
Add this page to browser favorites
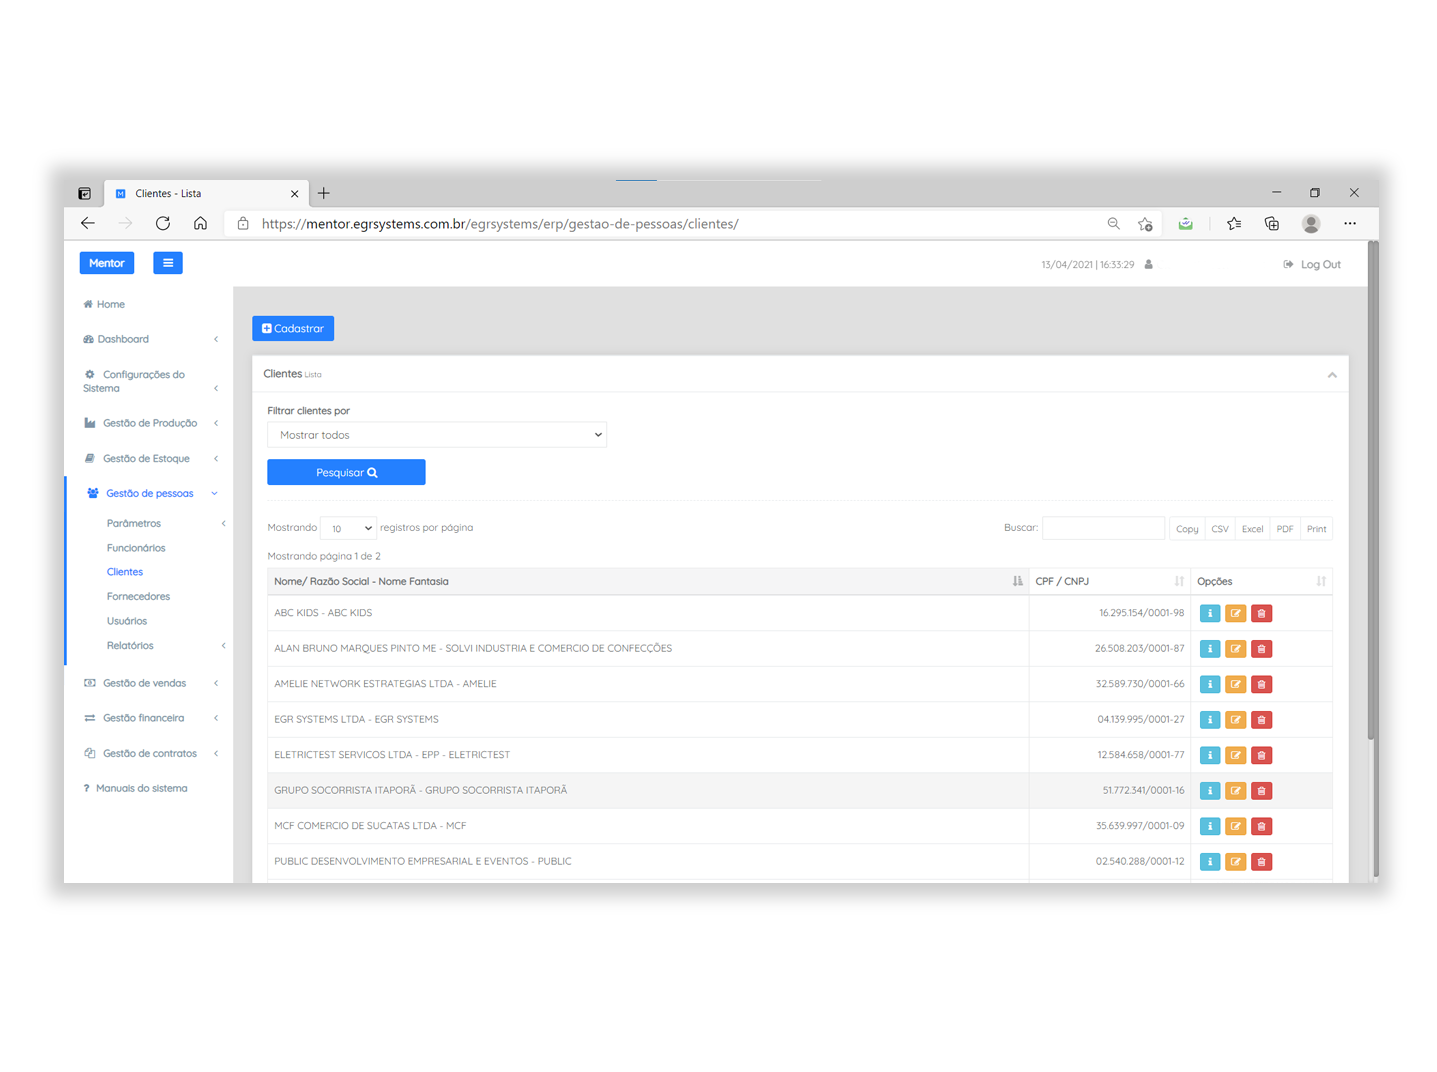click(x=1145, y=224)
